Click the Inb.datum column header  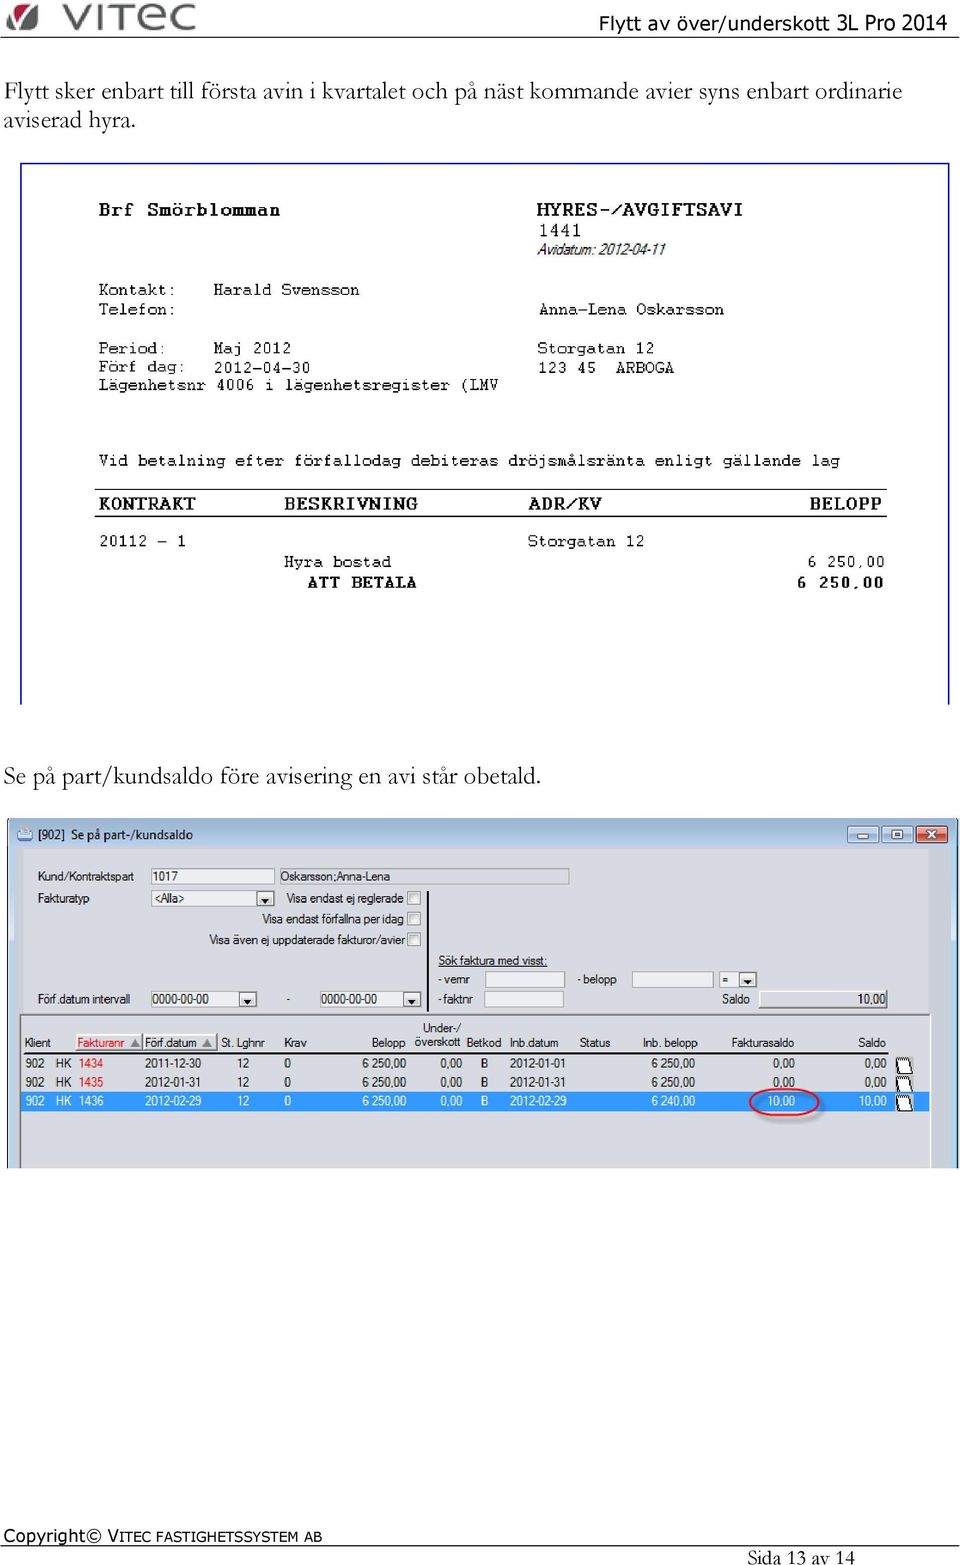[534, 1043]
